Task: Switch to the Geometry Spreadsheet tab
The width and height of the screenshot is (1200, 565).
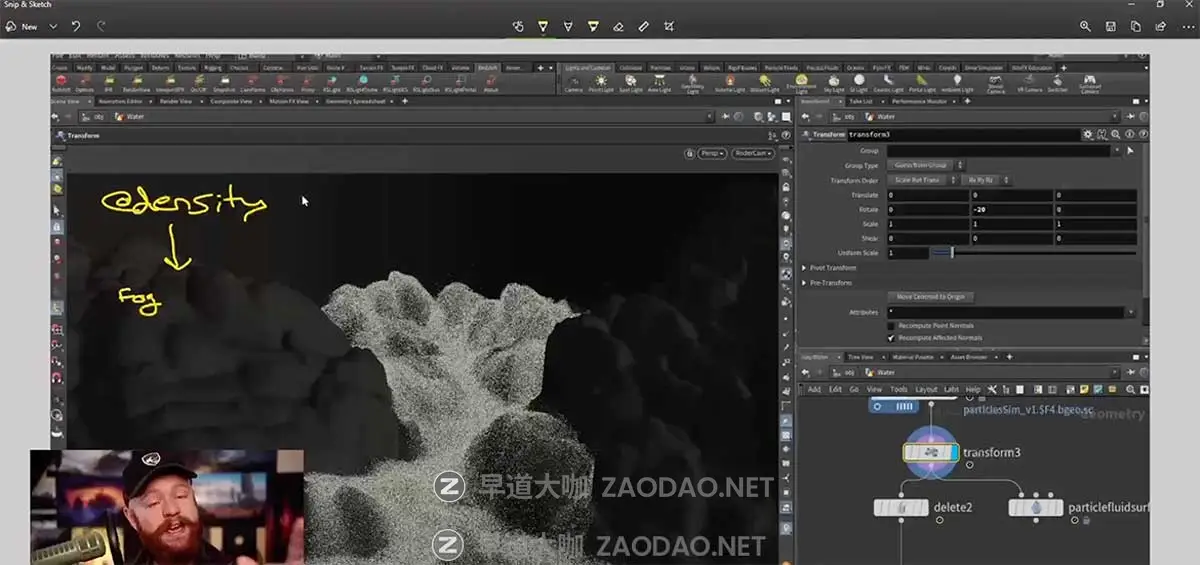Action: [x=355, y=101]
